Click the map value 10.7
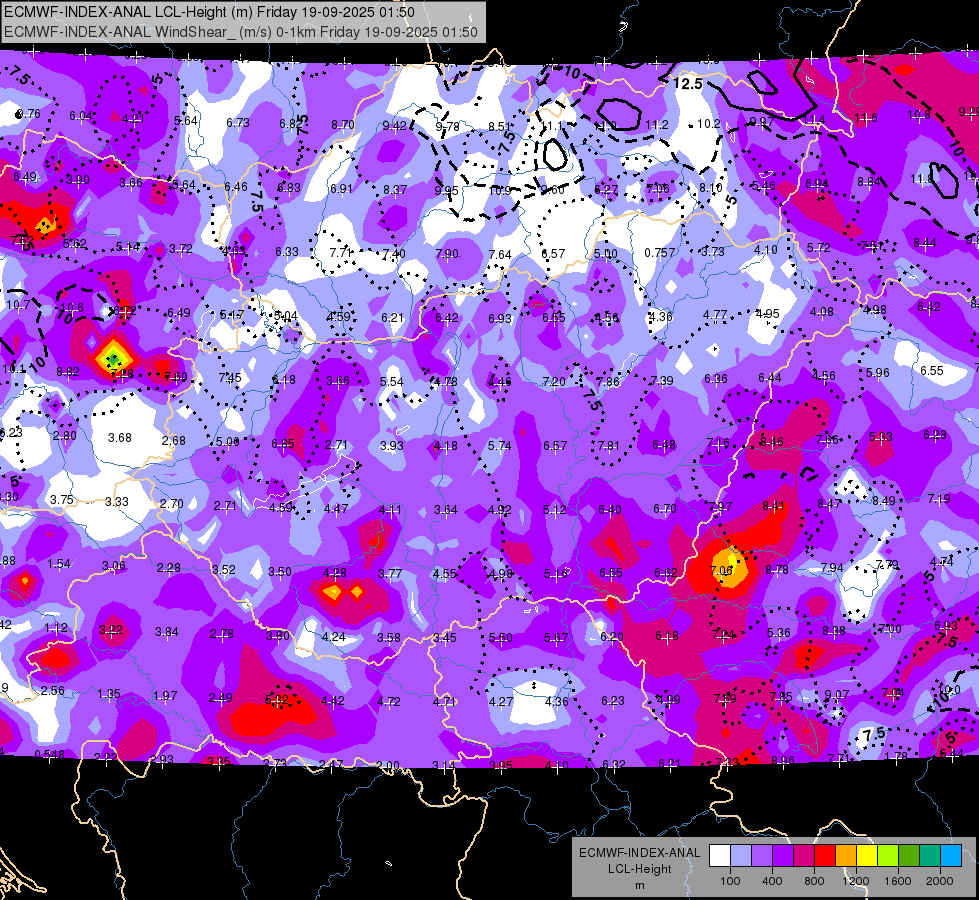 pos(18,305)
